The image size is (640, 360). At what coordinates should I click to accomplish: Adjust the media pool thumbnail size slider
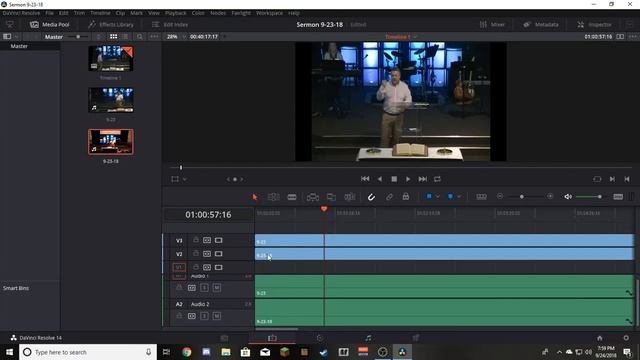78,37
